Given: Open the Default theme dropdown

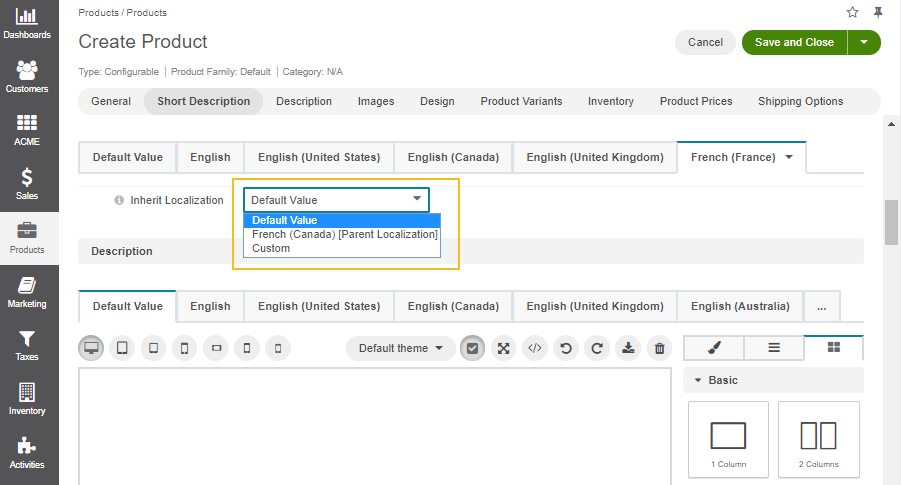Looking at the screenshot, I should pos(400,348).
